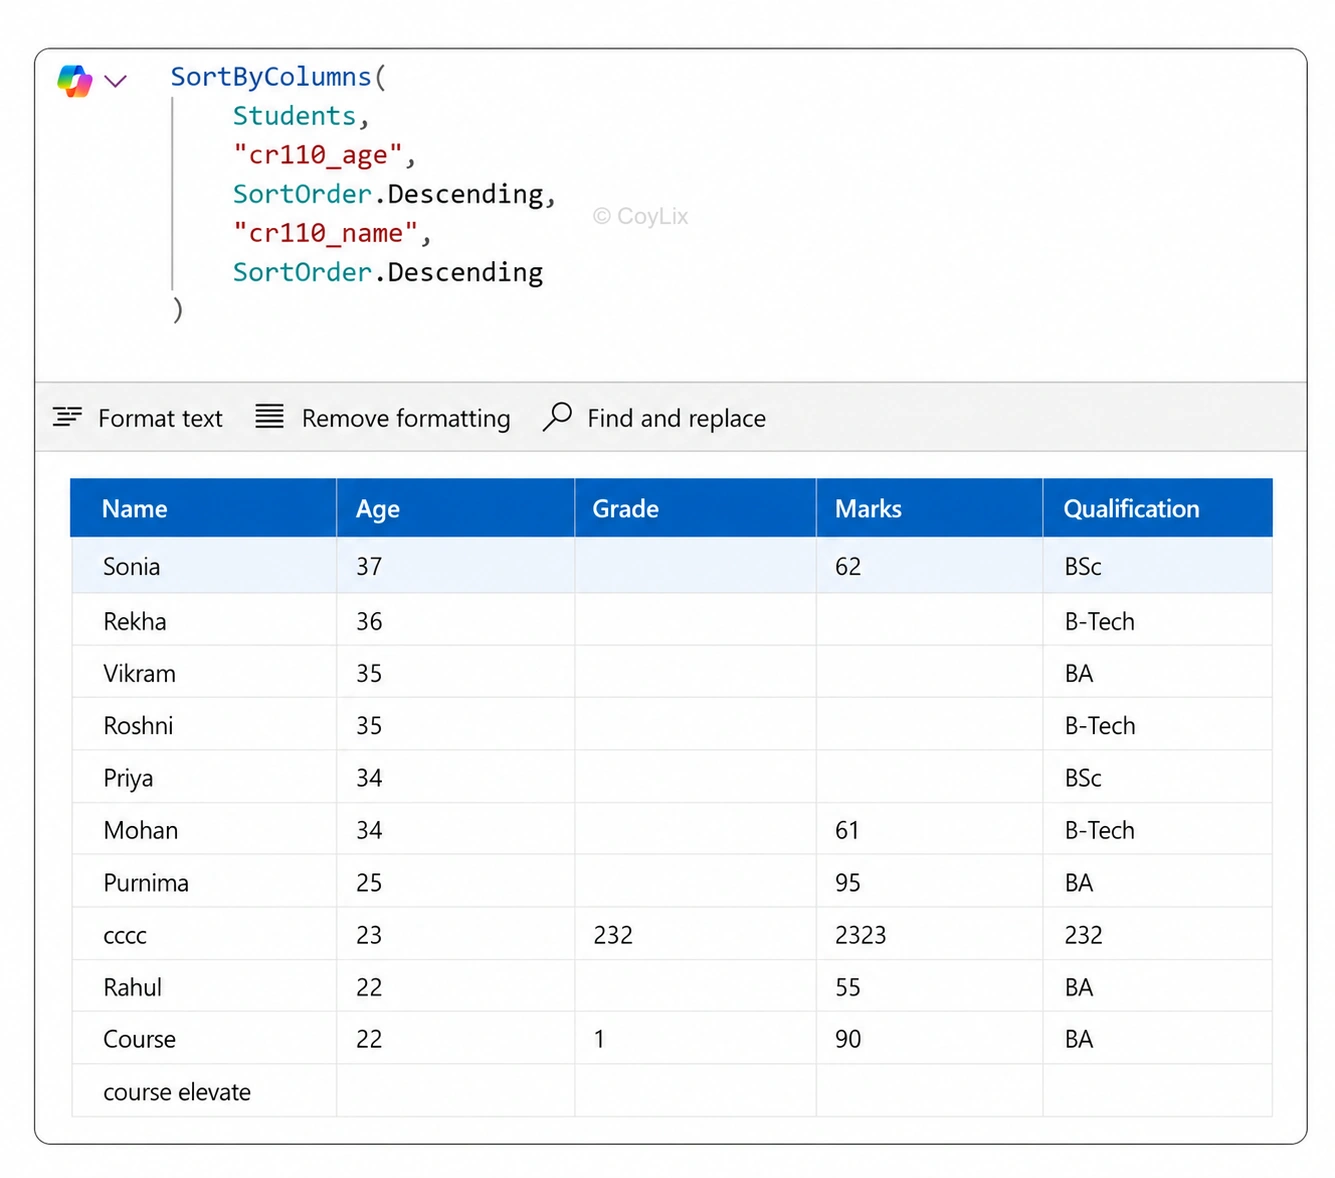Screen dimensions: 1335x1178
Task: Click the first SortOrder.Descending argument
Action: (388, 194)
